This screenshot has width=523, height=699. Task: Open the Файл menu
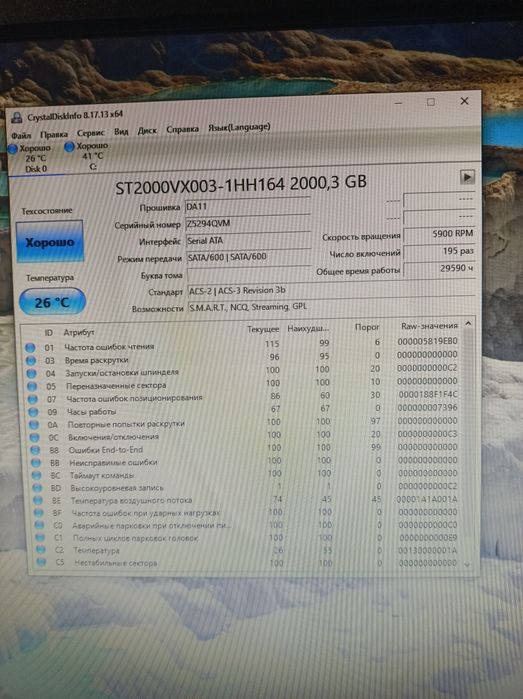pyautogui.click(x=21, y=135)
